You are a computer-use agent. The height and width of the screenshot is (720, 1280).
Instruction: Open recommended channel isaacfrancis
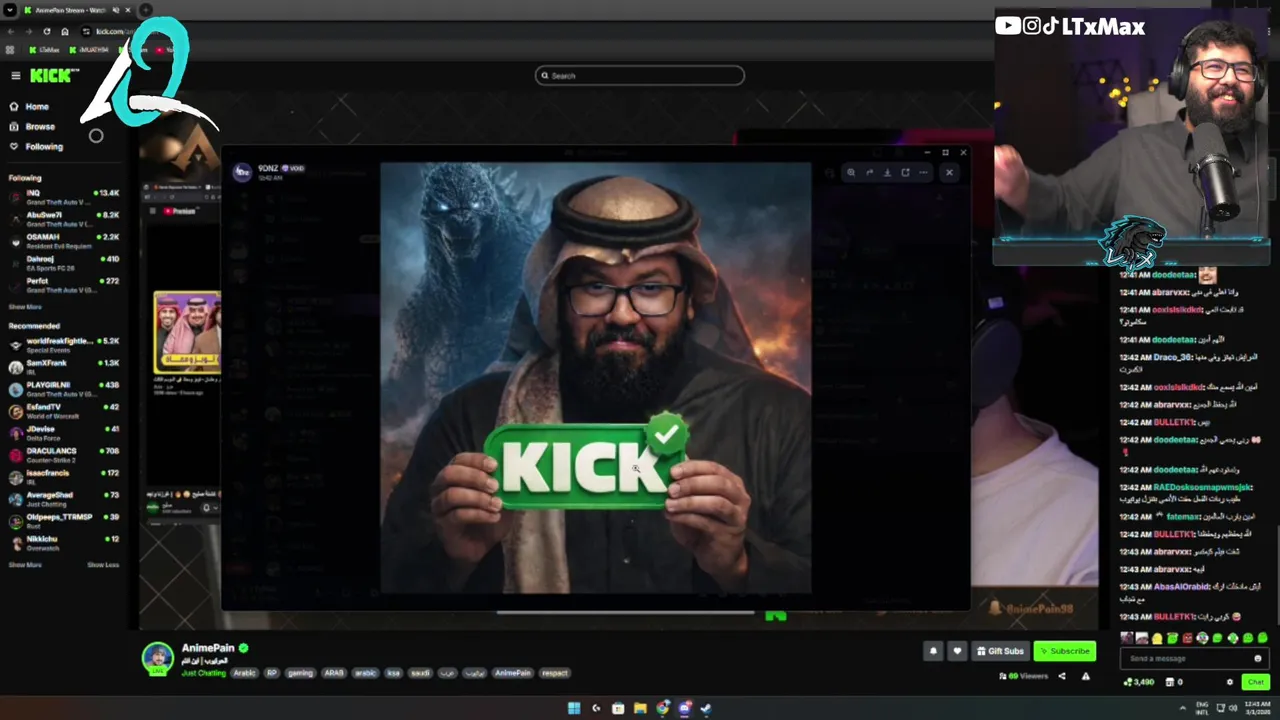click(x=64, y=477)
